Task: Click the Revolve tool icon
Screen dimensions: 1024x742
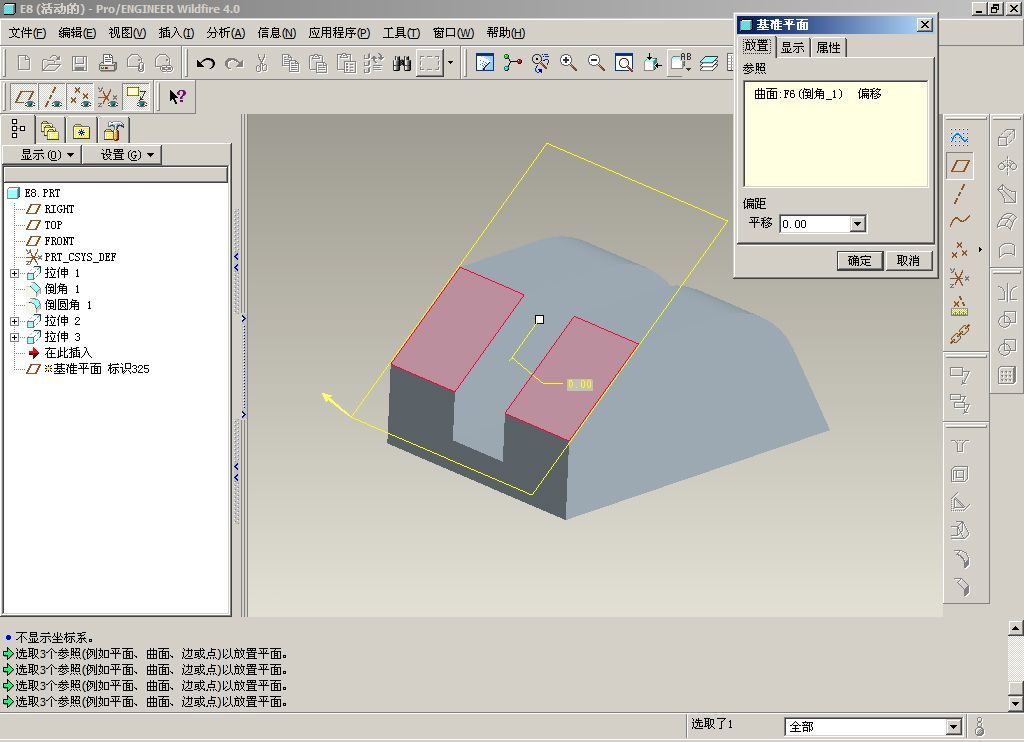Action: tap(1006, 166)
